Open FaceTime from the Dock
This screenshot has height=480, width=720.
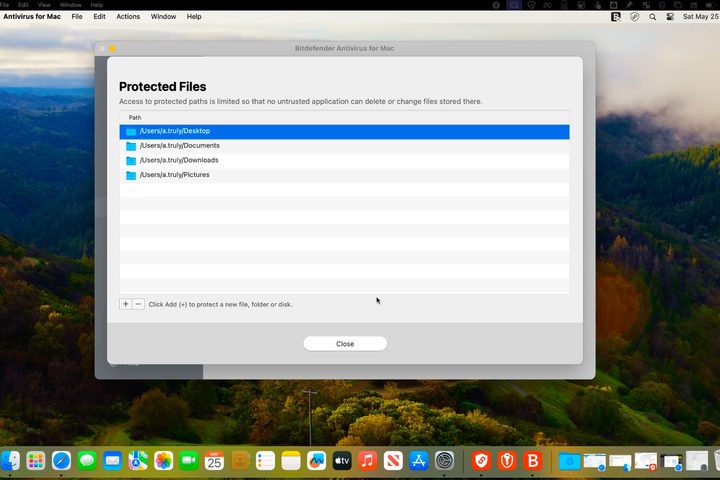click(189, 461)
